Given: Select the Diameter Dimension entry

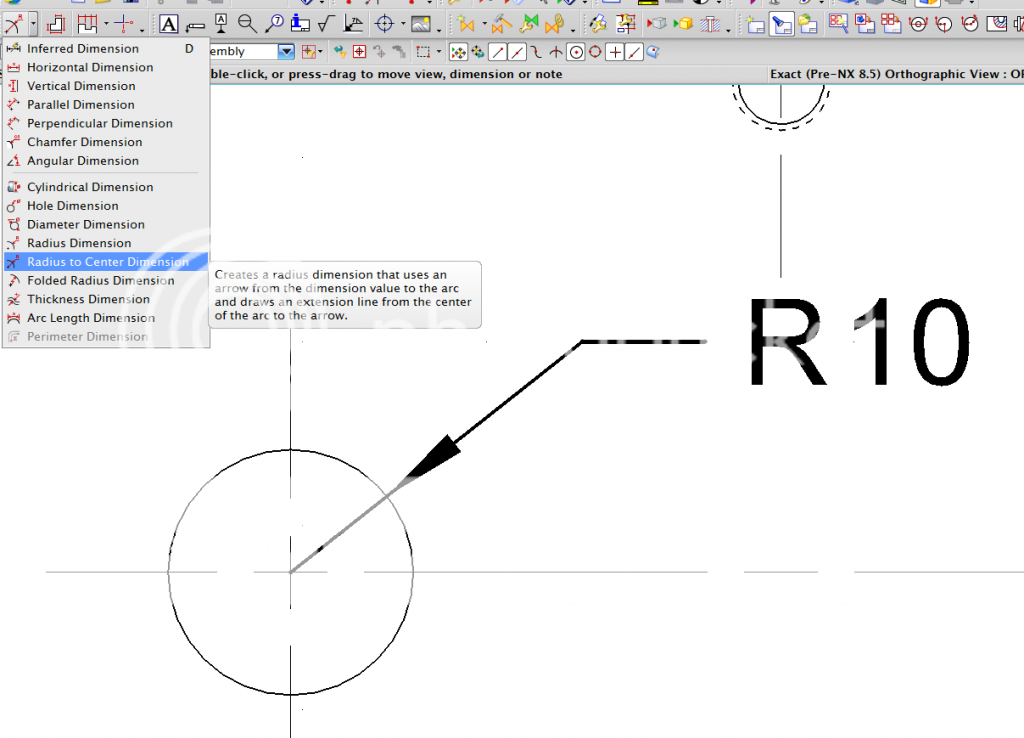Looking at the screenshot, I should [106, 225].
